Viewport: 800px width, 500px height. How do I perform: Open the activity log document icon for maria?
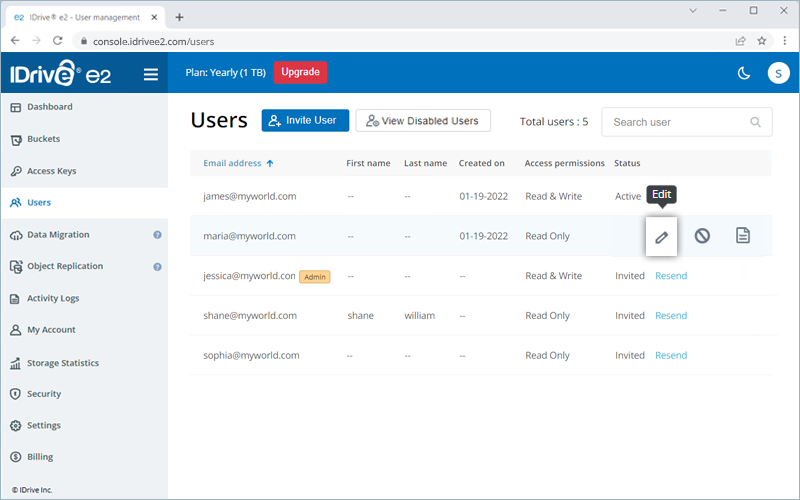tap(743, 236)
